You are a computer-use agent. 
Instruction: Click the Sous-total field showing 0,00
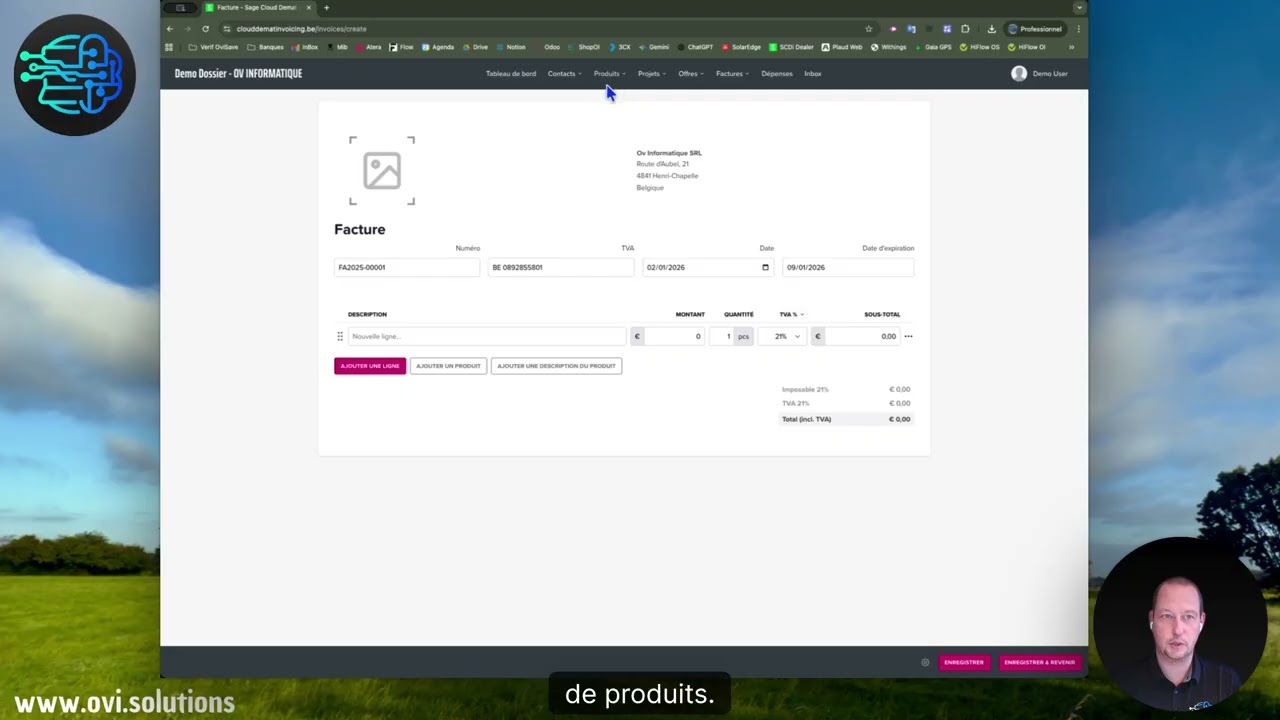[x=861, y=336]
